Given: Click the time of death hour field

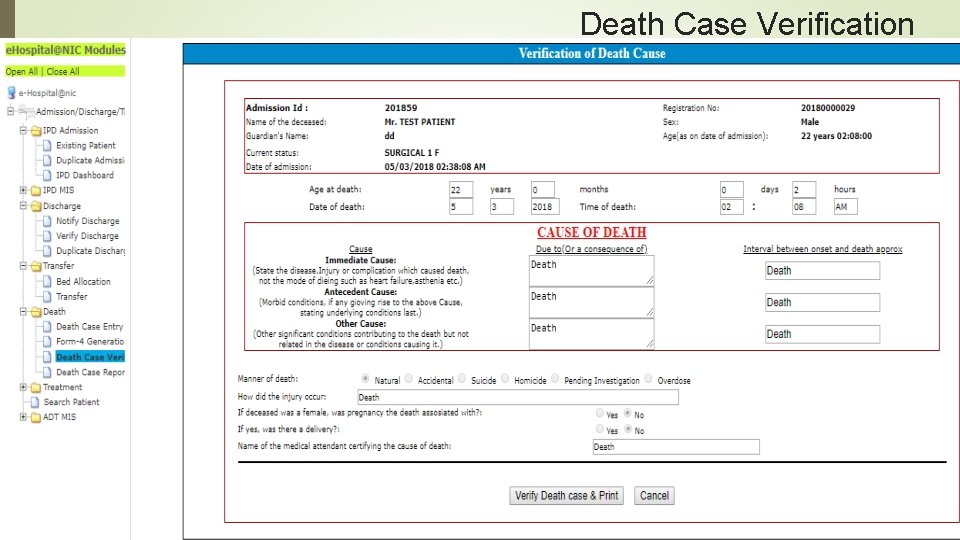Looking at the screenshot, I should [x=732, y=206].
